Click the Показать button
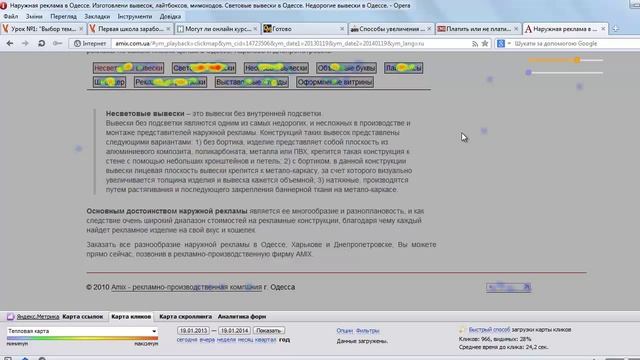 (x=269, y=331)
